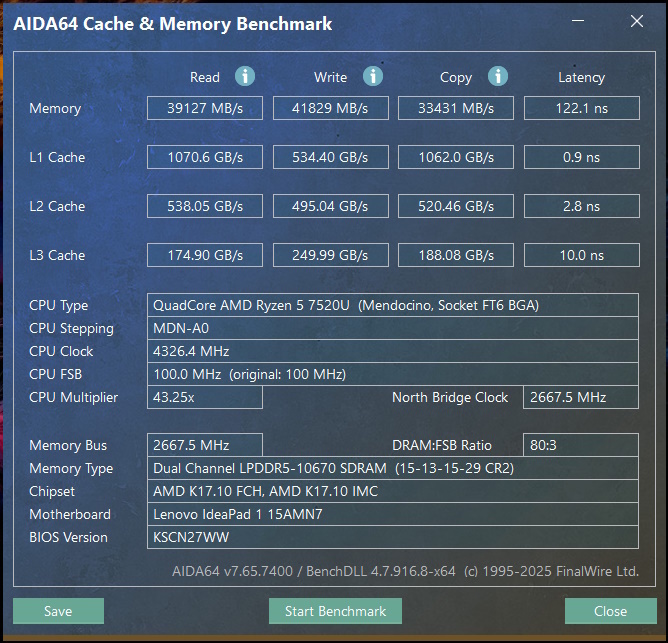Click the L3 Cache read value 174.90 GB/s
This screenshot has height=643, width=668.
coord(205,255)
